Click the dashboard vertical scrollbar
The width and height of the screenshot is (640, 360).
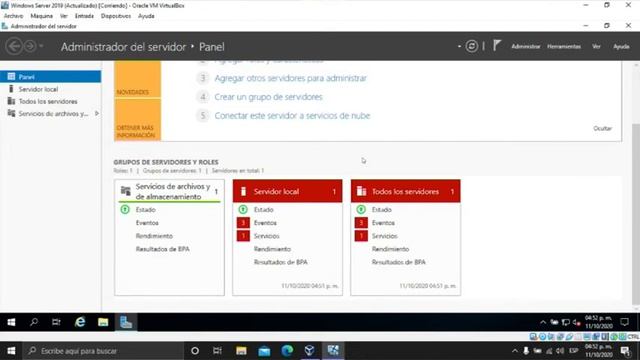tap(636, 214)
